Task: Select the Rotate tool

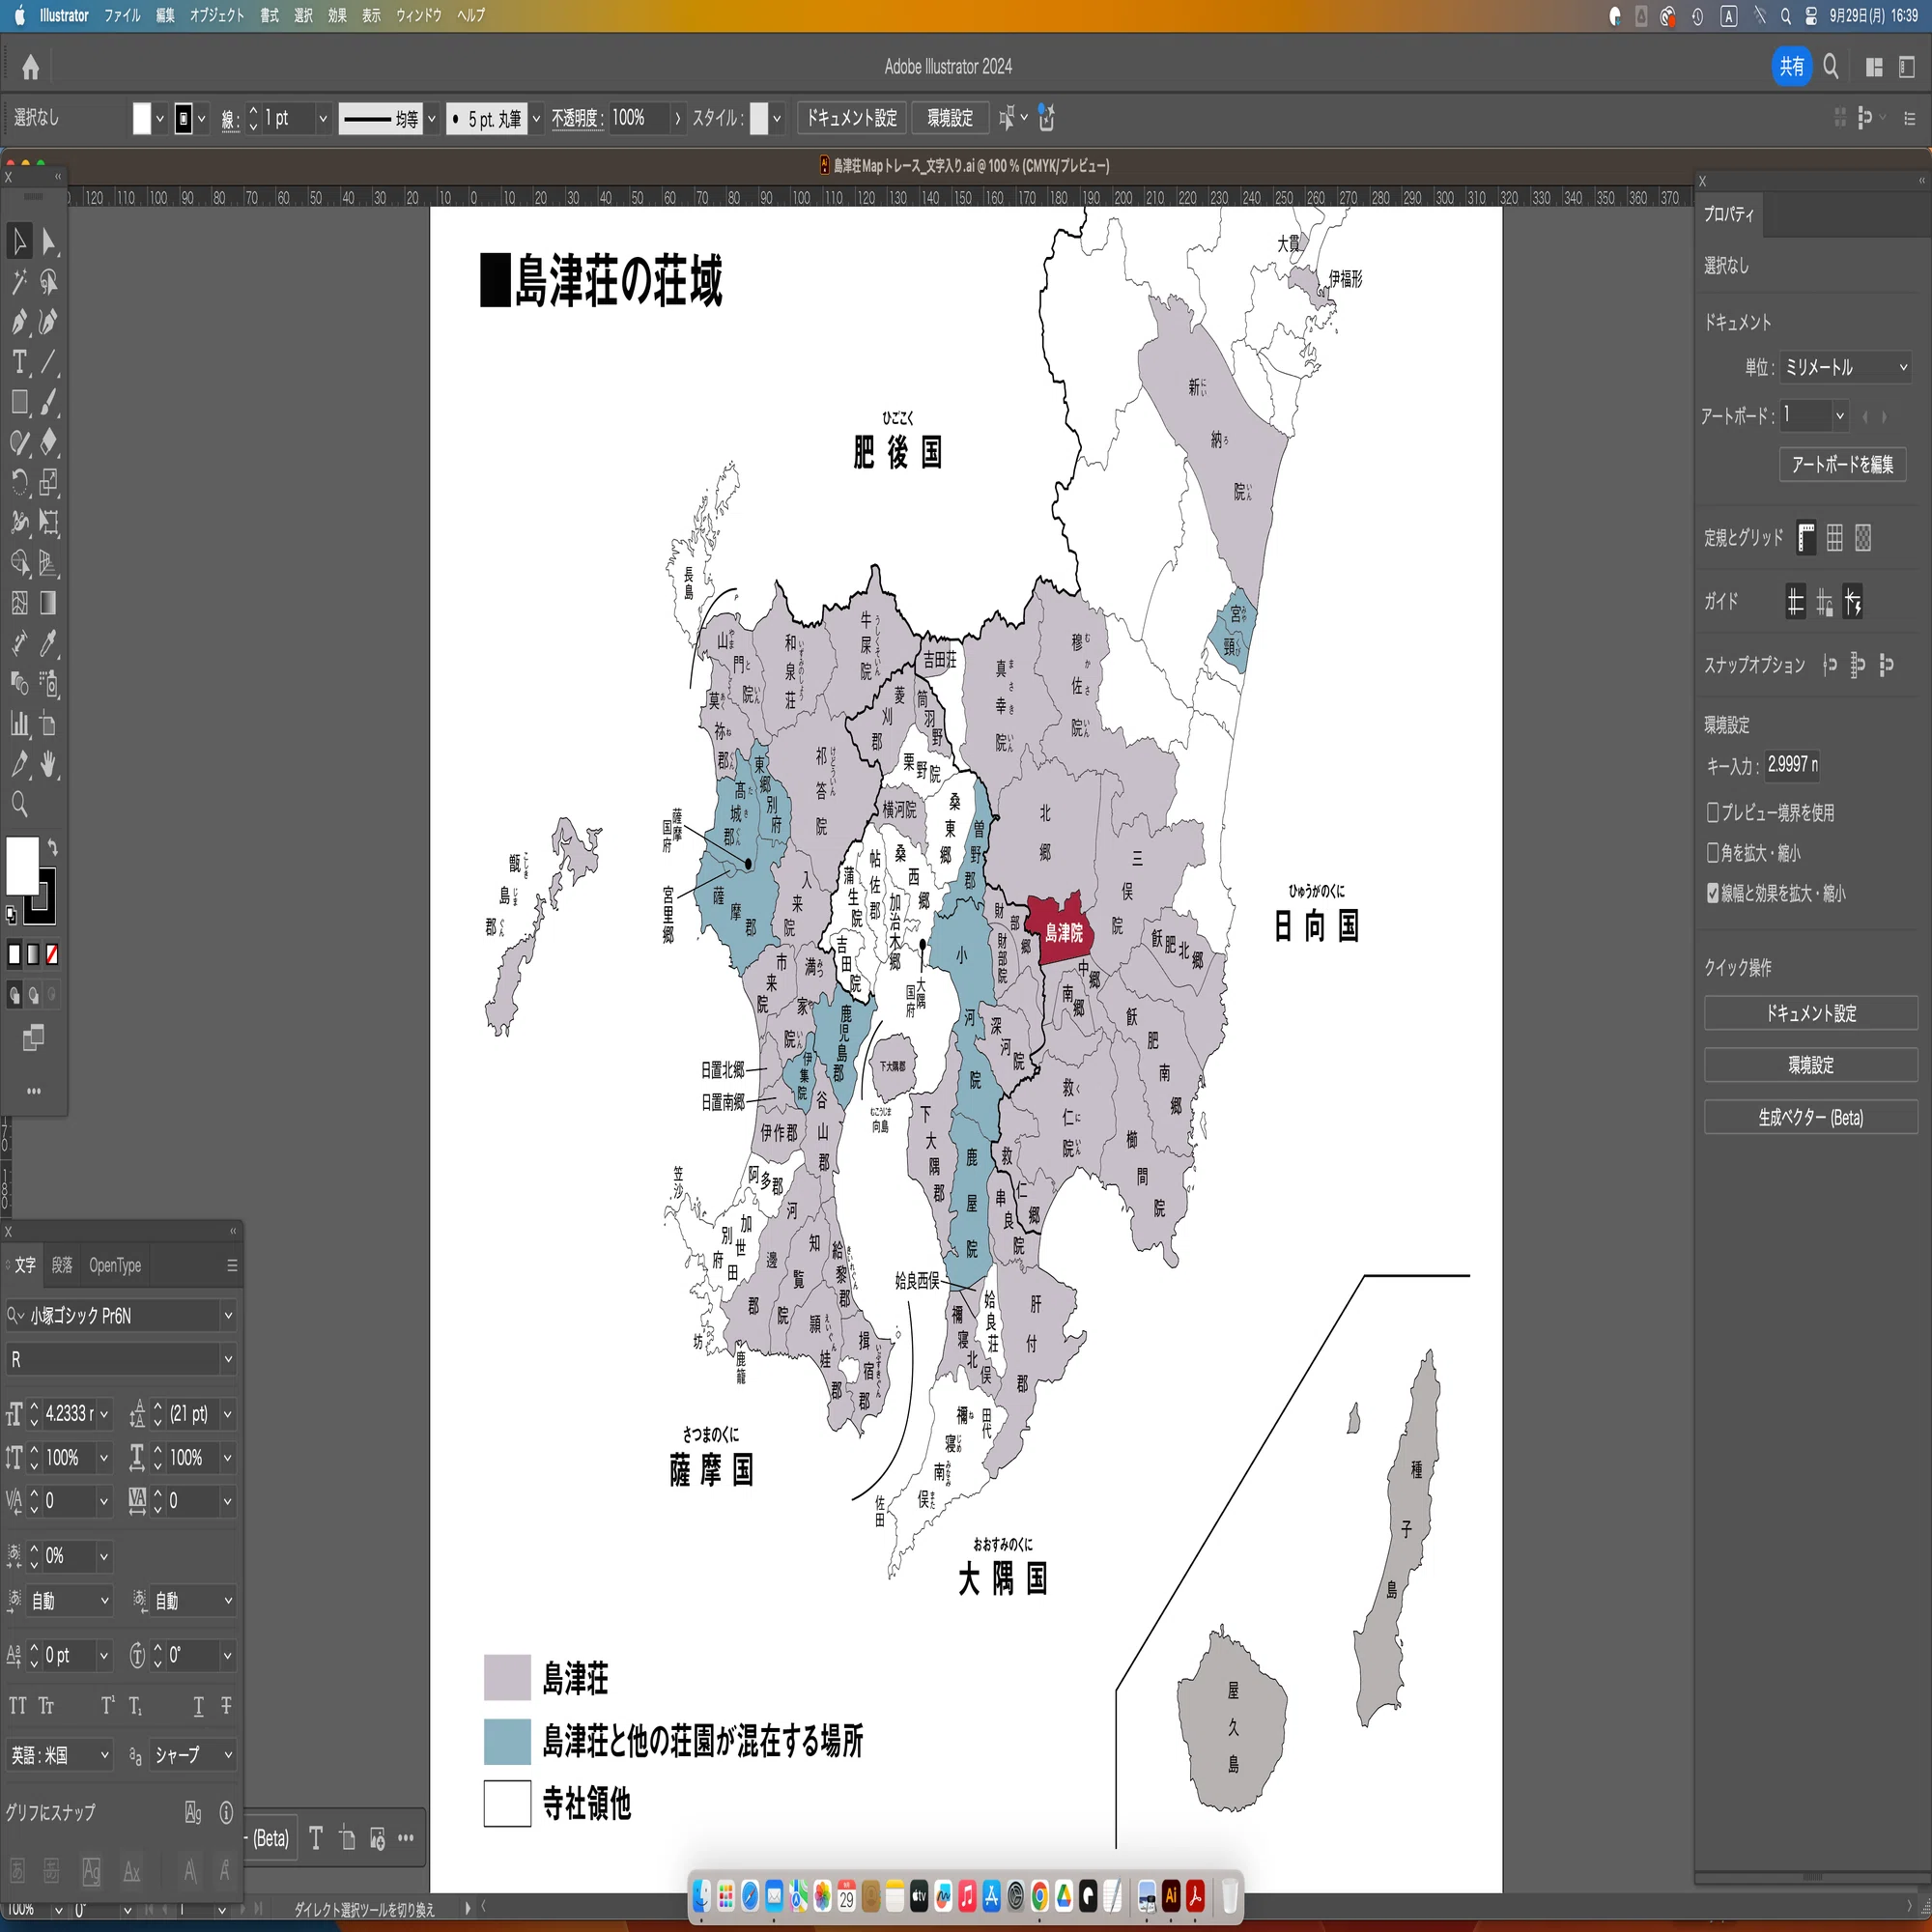Action: point(19,483)
